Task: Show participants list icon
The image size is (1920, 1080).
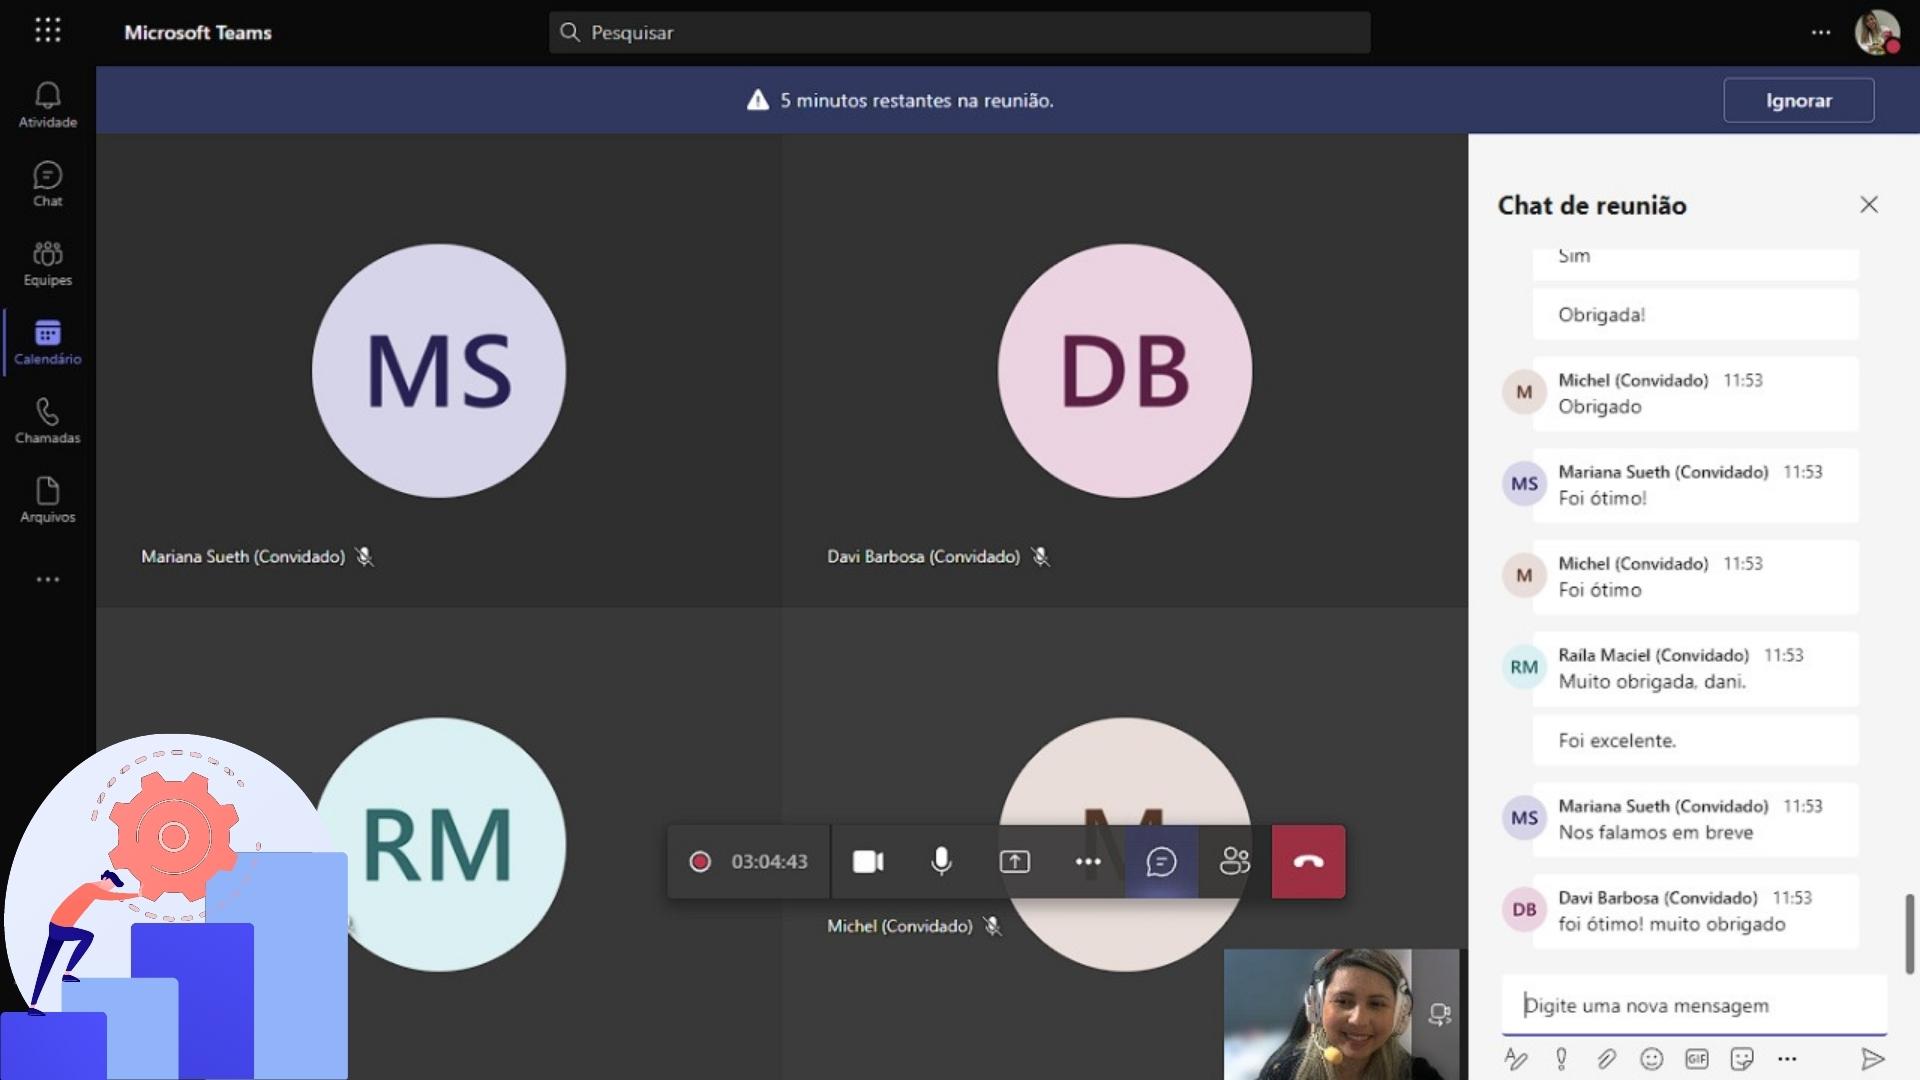Action: click(x=1234, y=861)
